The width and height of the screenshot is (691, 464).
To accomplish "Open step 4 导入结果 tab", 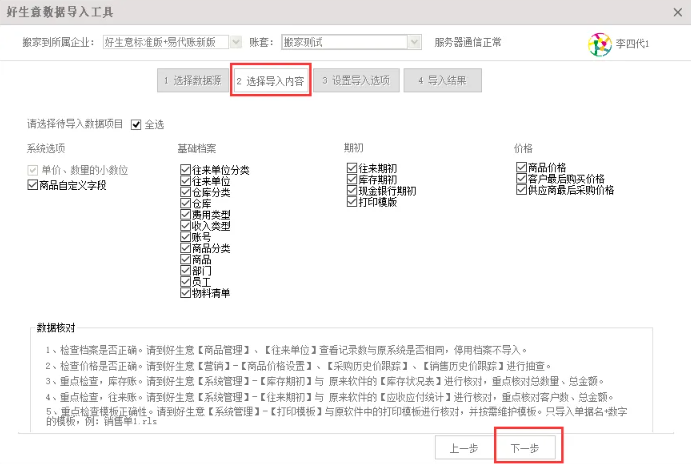I will pos(442,80).
